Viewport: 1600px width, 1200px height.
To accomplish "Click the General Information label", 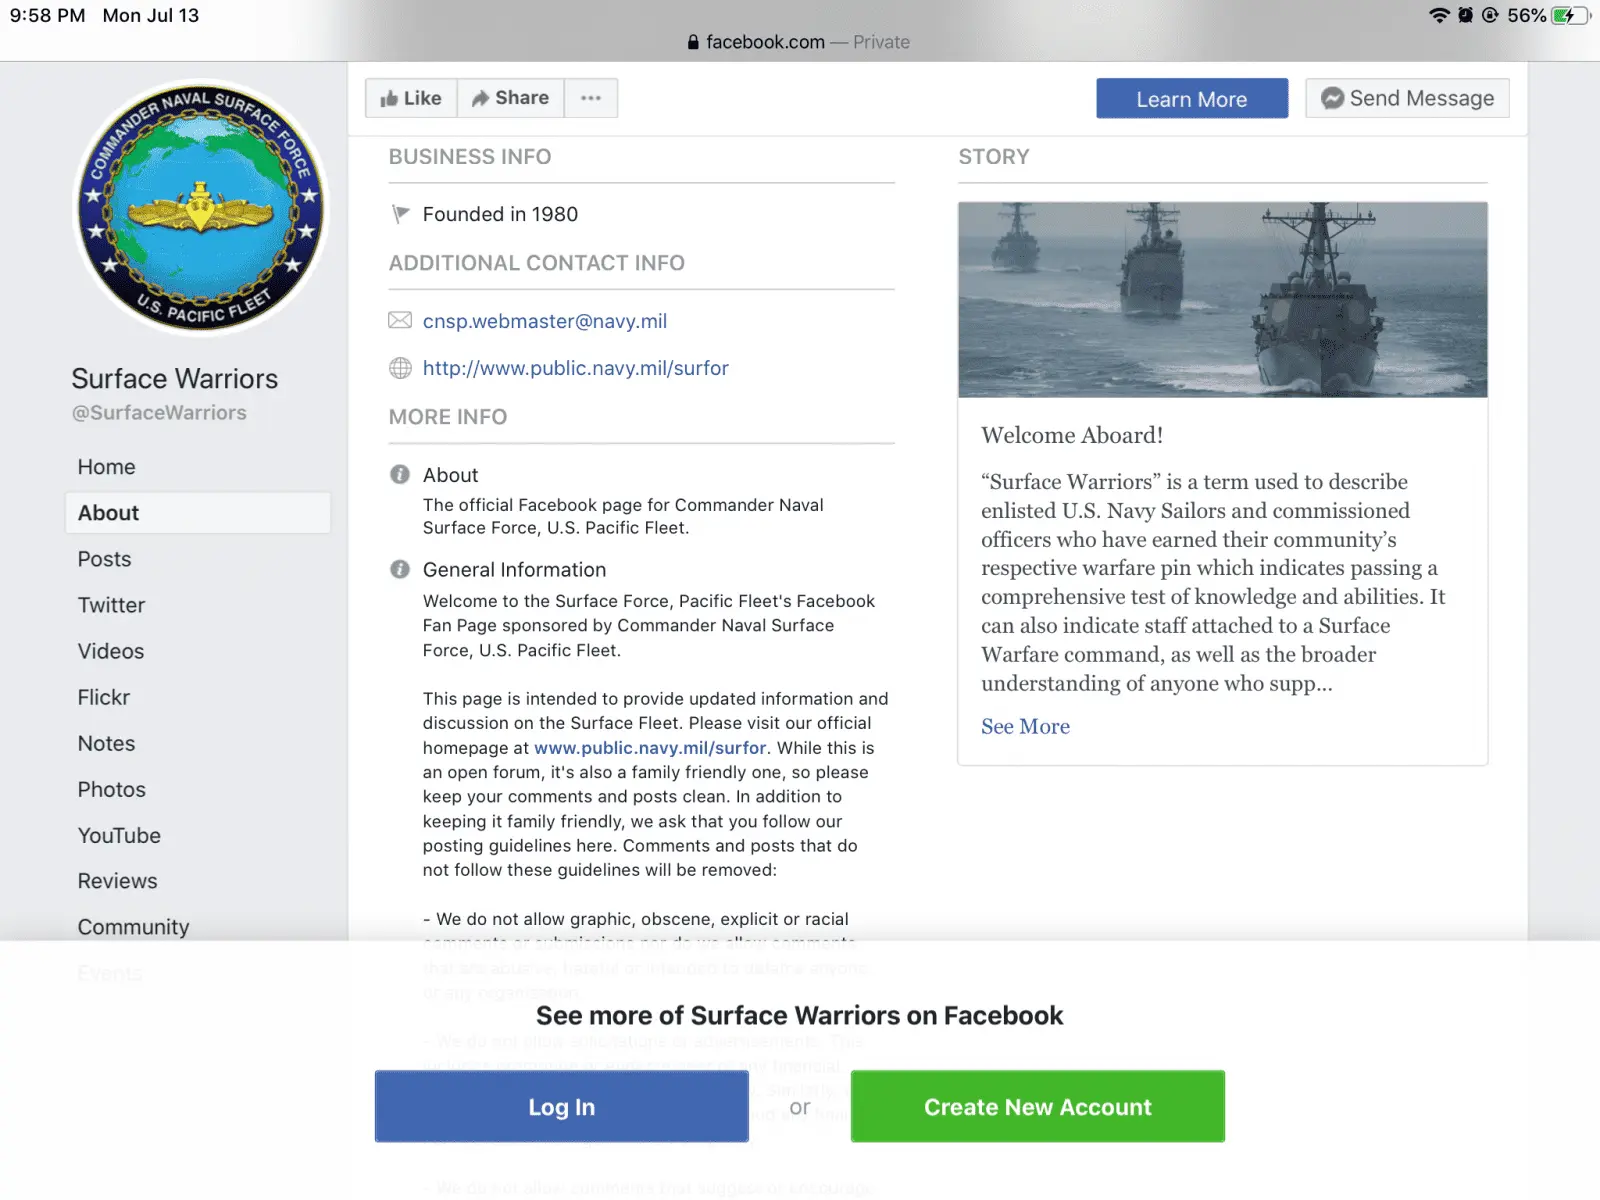I will click(514, 570).
